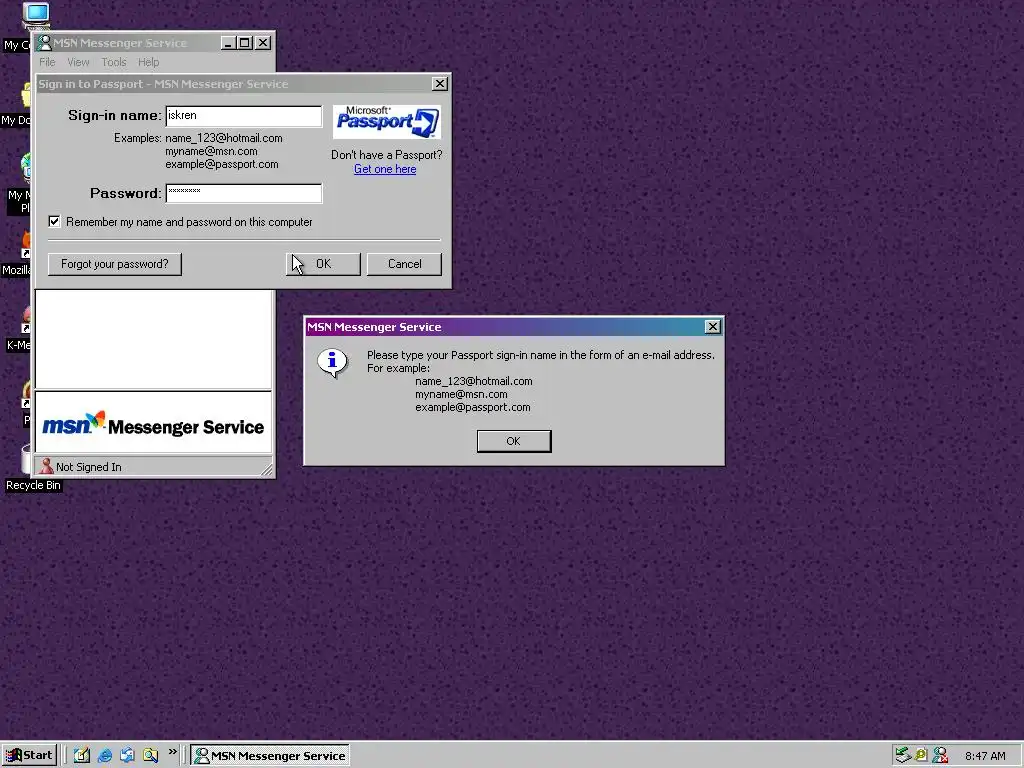Open the Tools menu in MSN Messenger
Screen dimensions: 1024x768
click(114, 62)
